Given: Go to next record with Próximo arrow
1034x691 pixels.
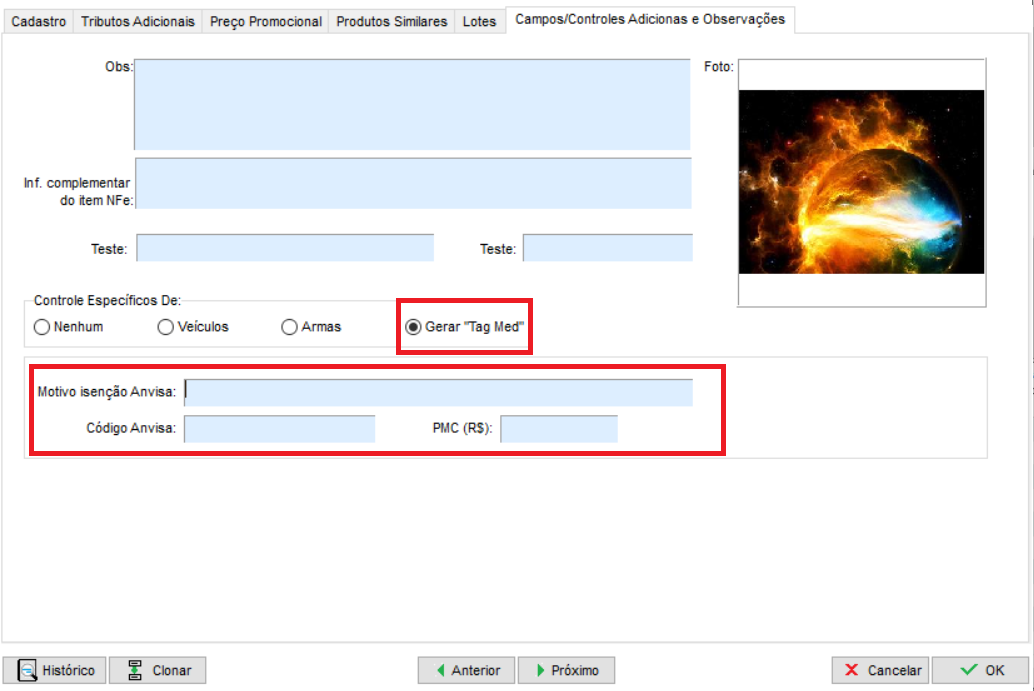Looking at the screenshot, I should pyautogui.click(x=540, y=670).
